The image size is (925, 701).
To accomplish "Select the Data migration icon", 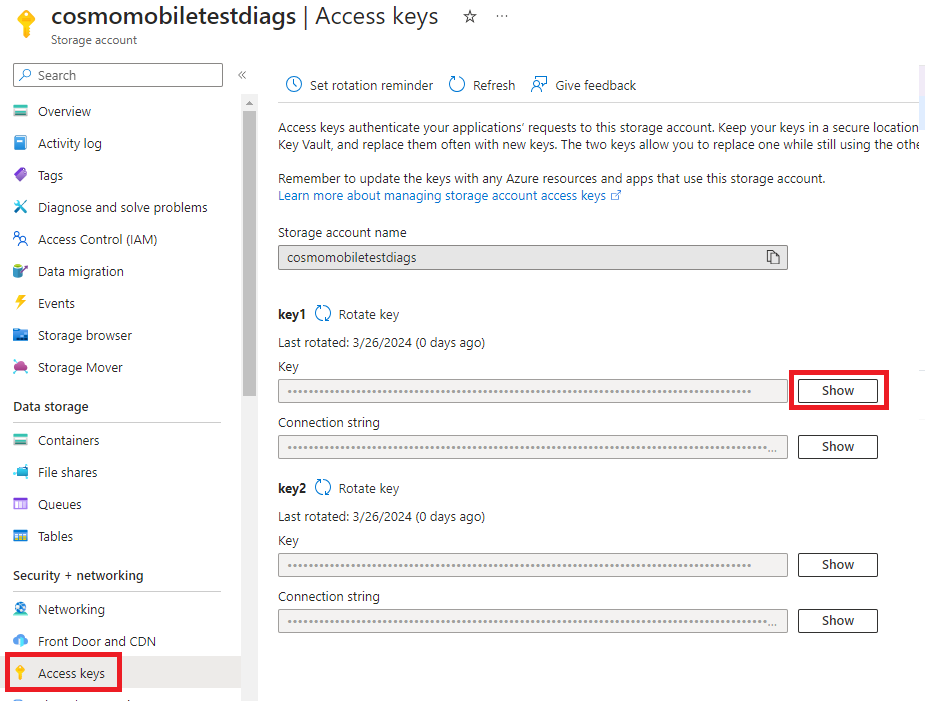I will [x=22, y=271].
